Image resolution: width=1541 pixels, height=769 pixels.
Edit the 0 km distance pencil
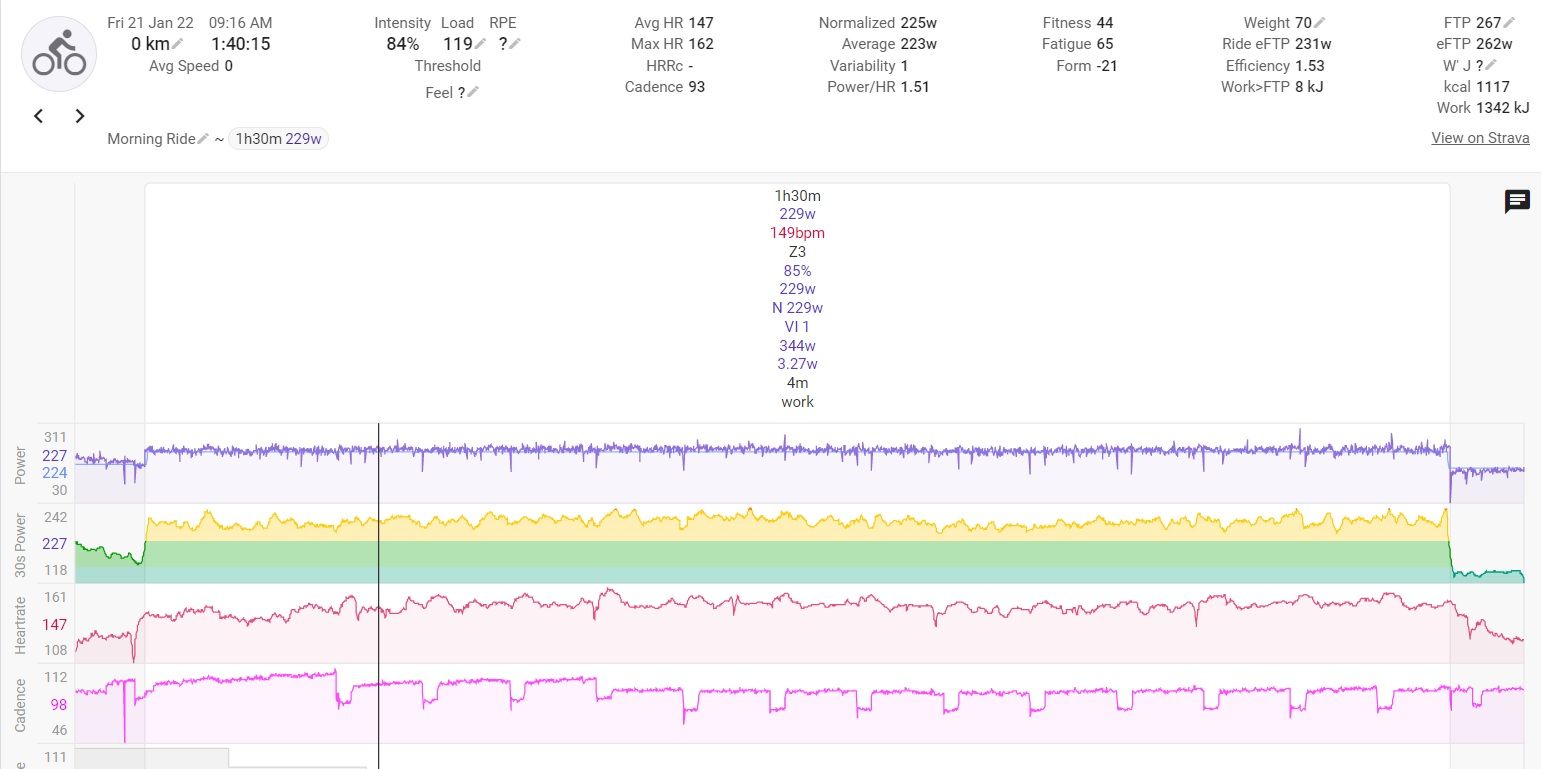[178, 44]
